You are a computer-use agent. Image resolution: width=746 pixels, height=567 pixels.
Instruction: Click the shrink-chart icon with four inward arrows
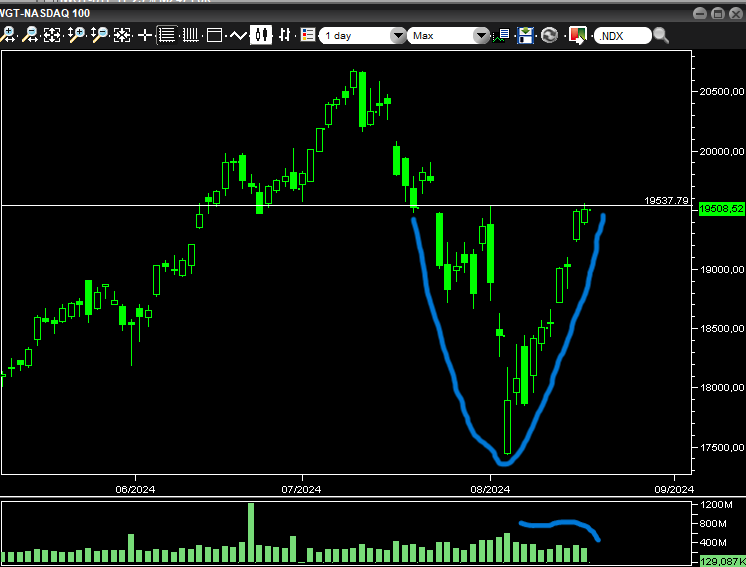[x=122, y=35]
